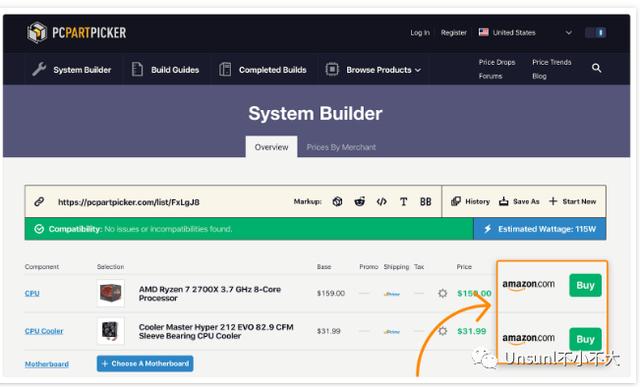Select the Reddit markup icon
This screenshot has height=387, width=640.
pyautogui.click(x=360, y=201)
